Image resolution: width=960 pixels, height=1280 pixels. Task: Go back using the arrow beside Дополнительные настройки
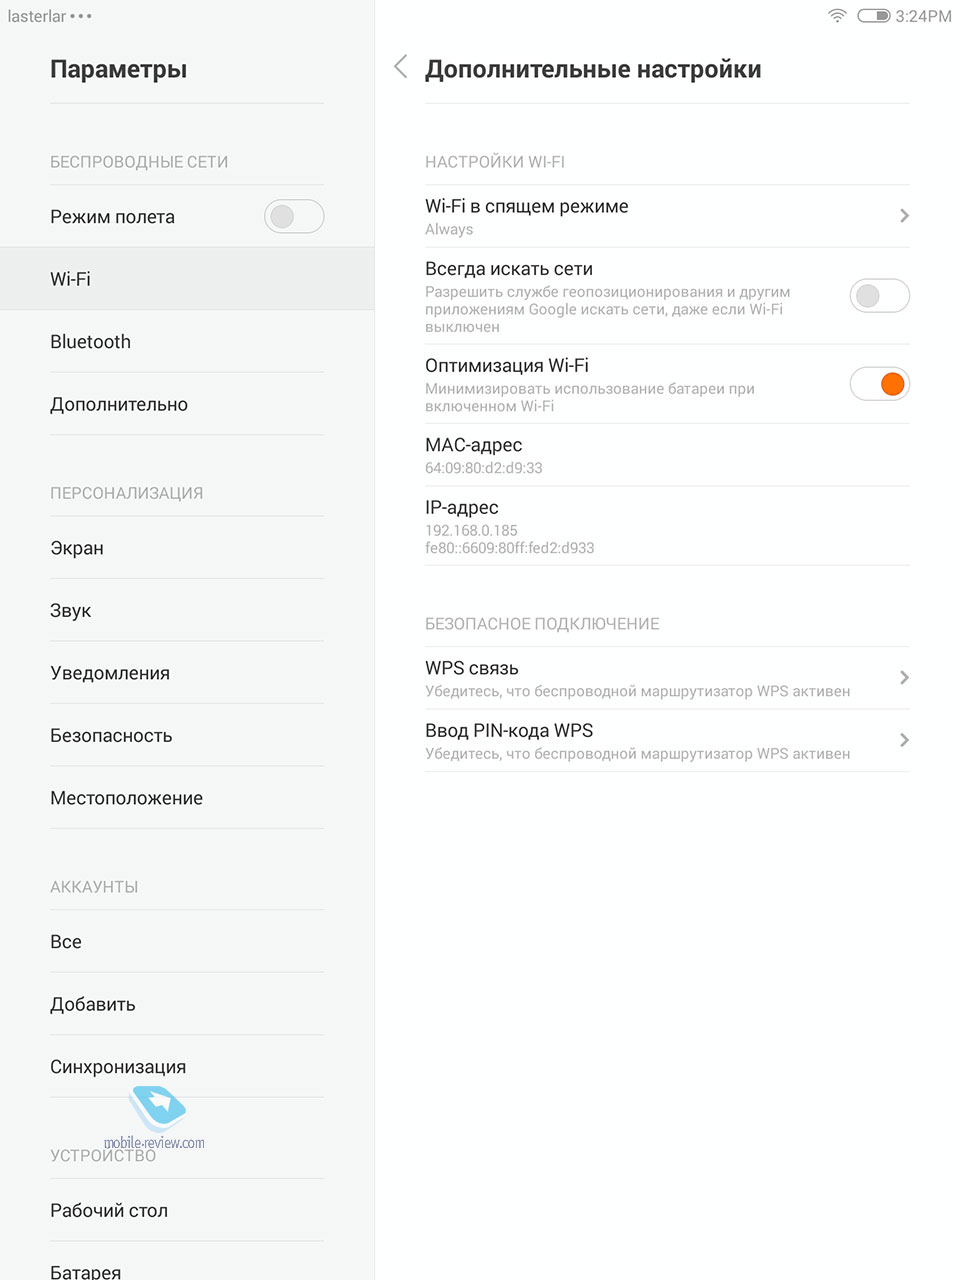pos(401,67)
